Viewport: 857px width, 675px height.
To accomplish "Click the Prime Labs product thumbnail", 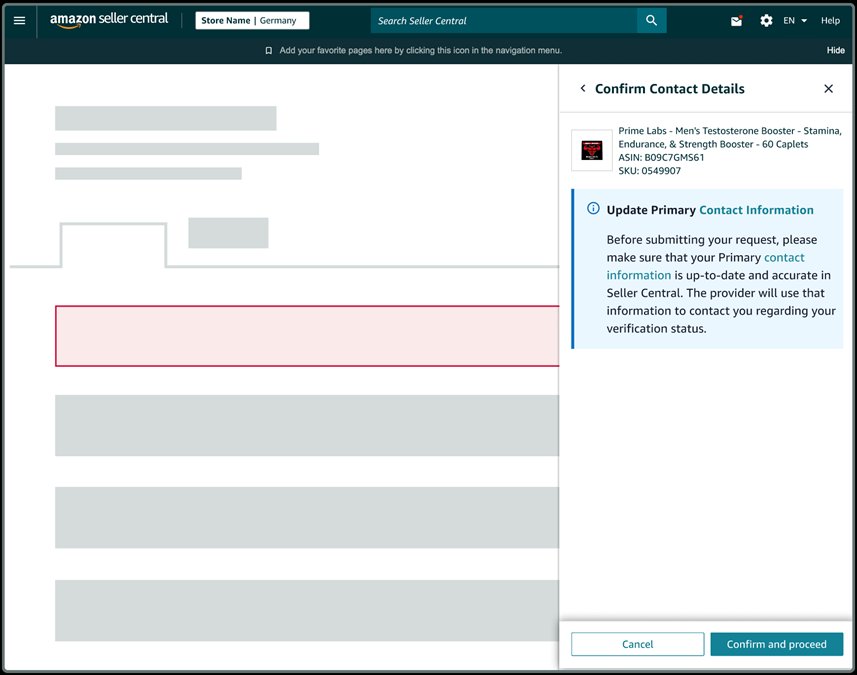I will tap(591, 150).
